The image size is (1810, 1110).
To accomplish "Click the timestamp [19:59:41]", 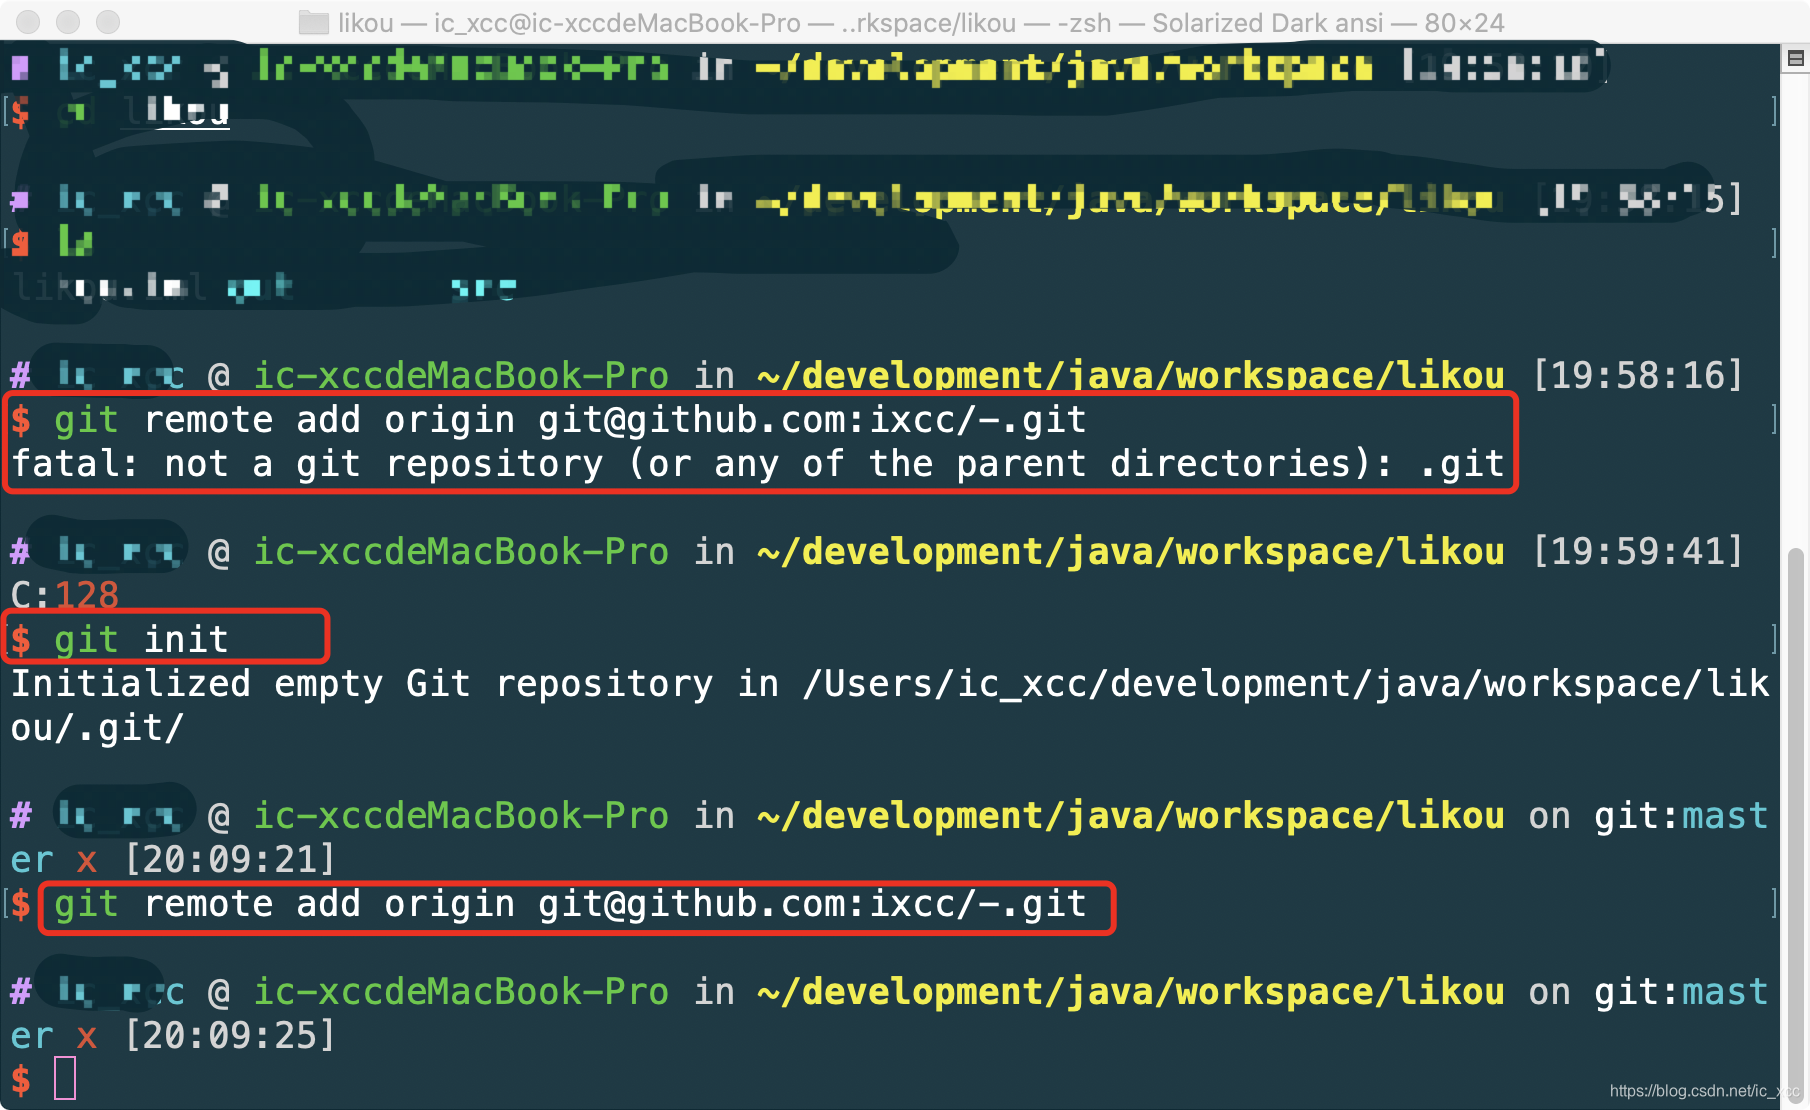I will tap(1638, 552).
